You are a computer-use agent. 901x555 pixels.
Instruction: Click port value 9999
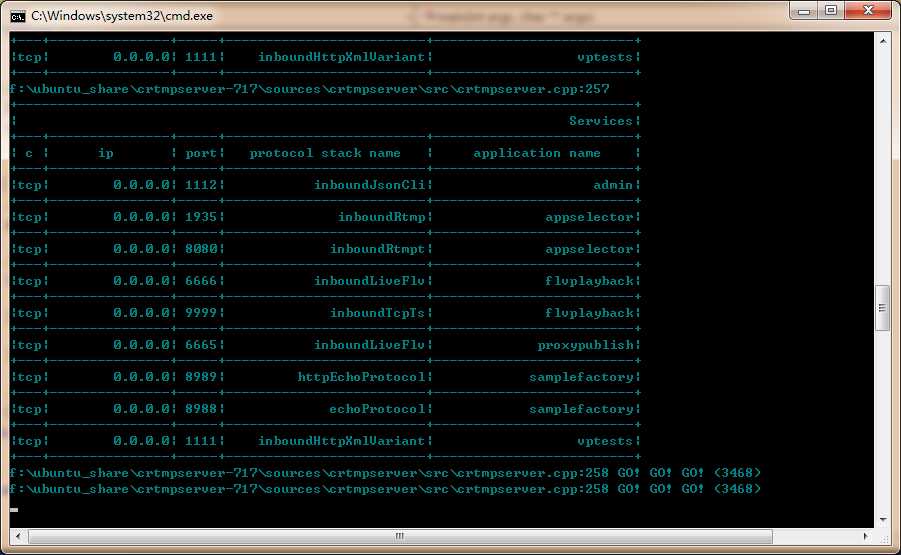[201, 313]
